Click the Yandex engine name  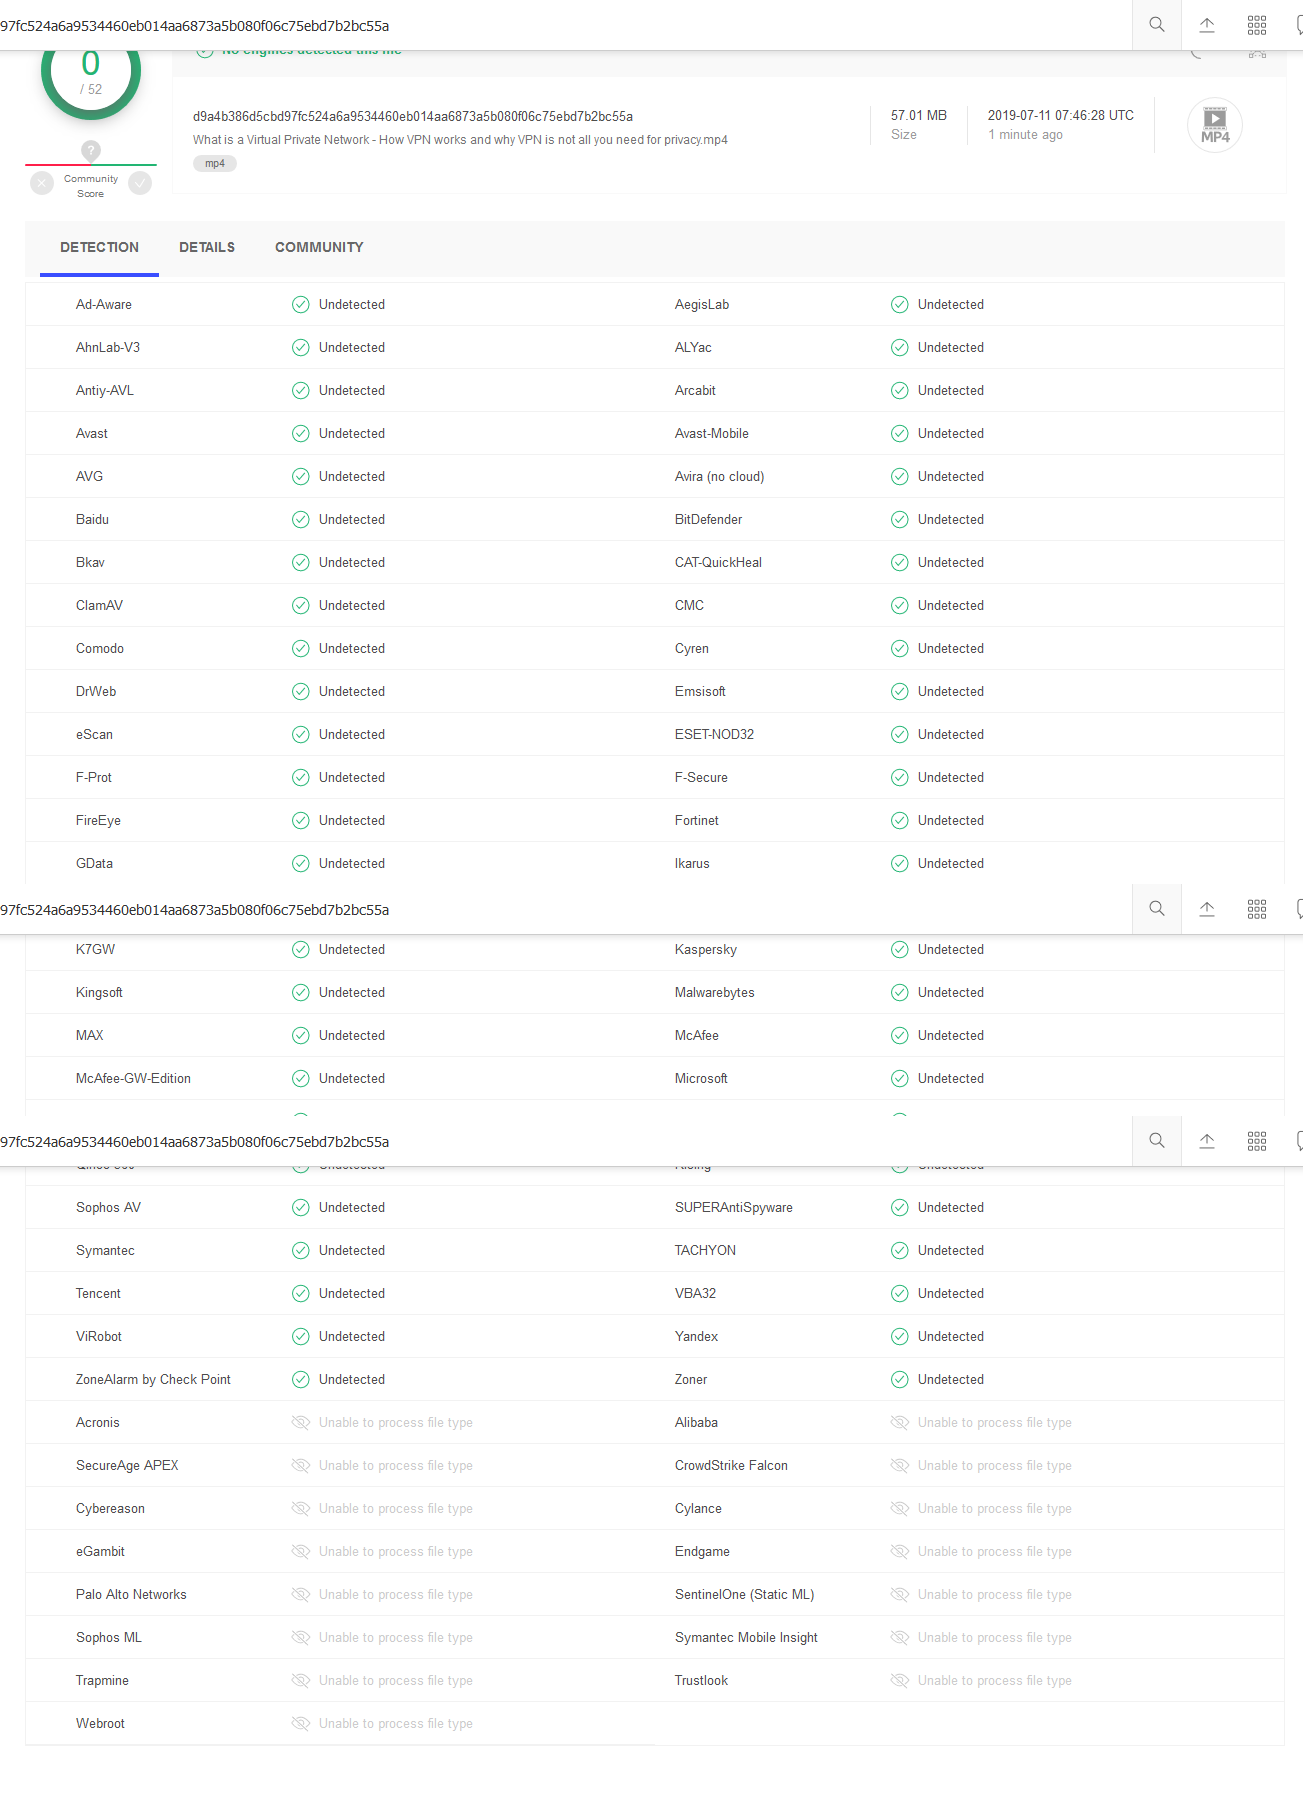tap(696, 1337)
